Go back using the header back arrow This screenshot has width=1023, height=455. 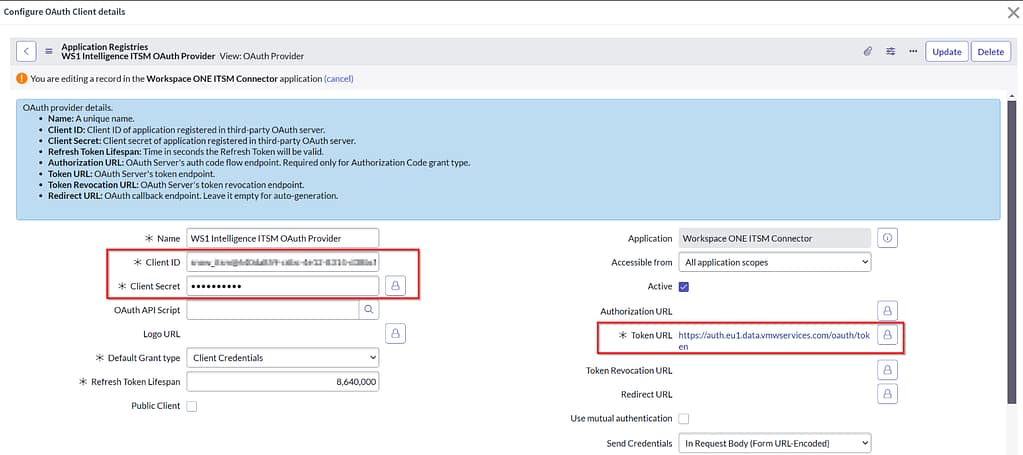coord(26,52)
